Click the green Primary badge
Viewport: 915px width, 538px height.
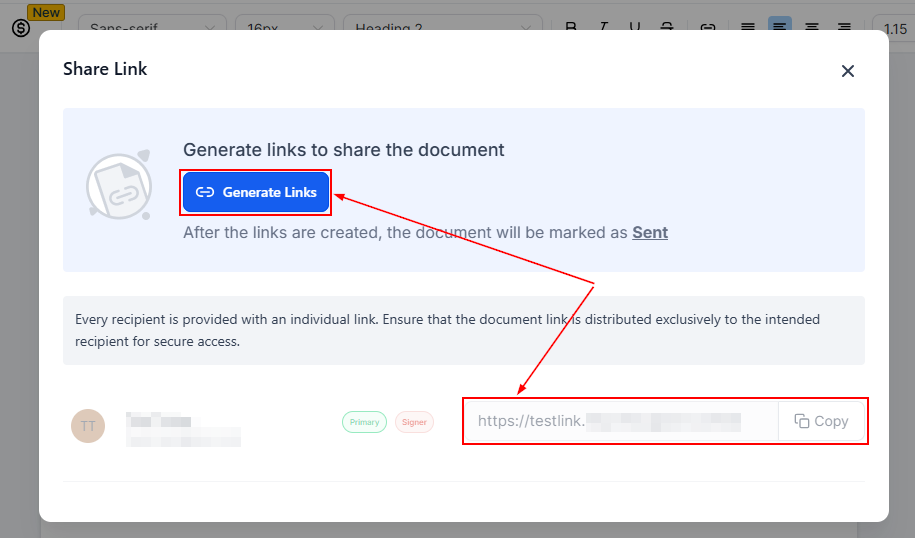point(364,422)
